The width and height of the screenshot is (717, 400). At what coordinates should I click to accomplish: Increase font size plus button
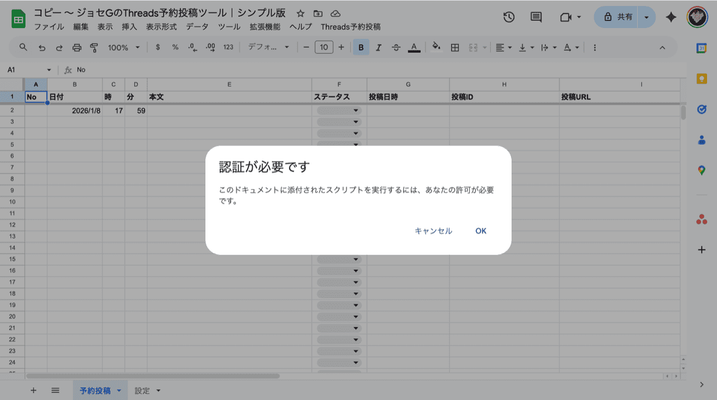click(x=341, y=48)
